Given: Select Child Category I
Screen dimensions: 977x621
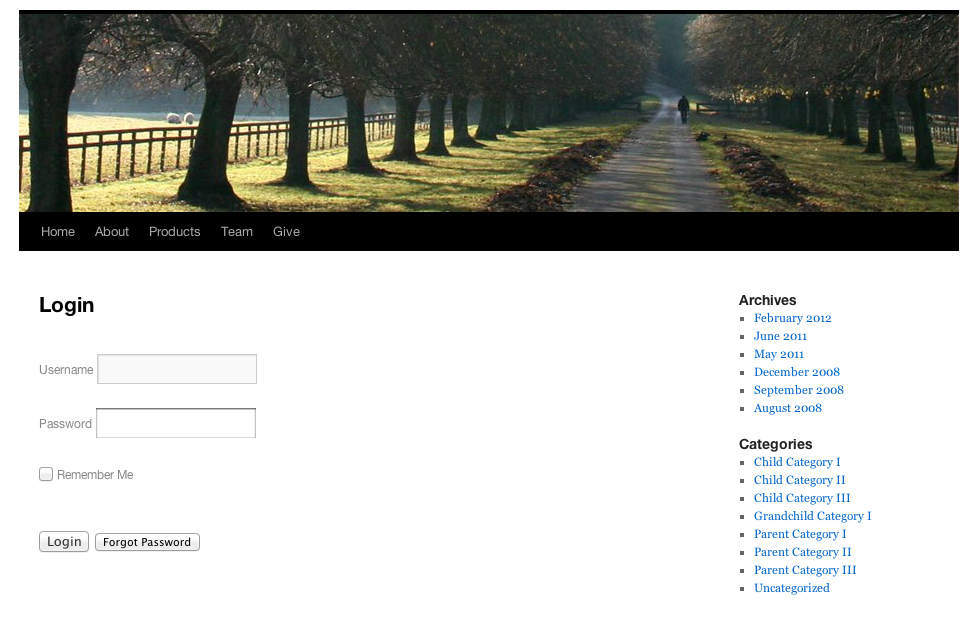Looking at the screenshot, I should pyautogui.click(x=796, y=461).
